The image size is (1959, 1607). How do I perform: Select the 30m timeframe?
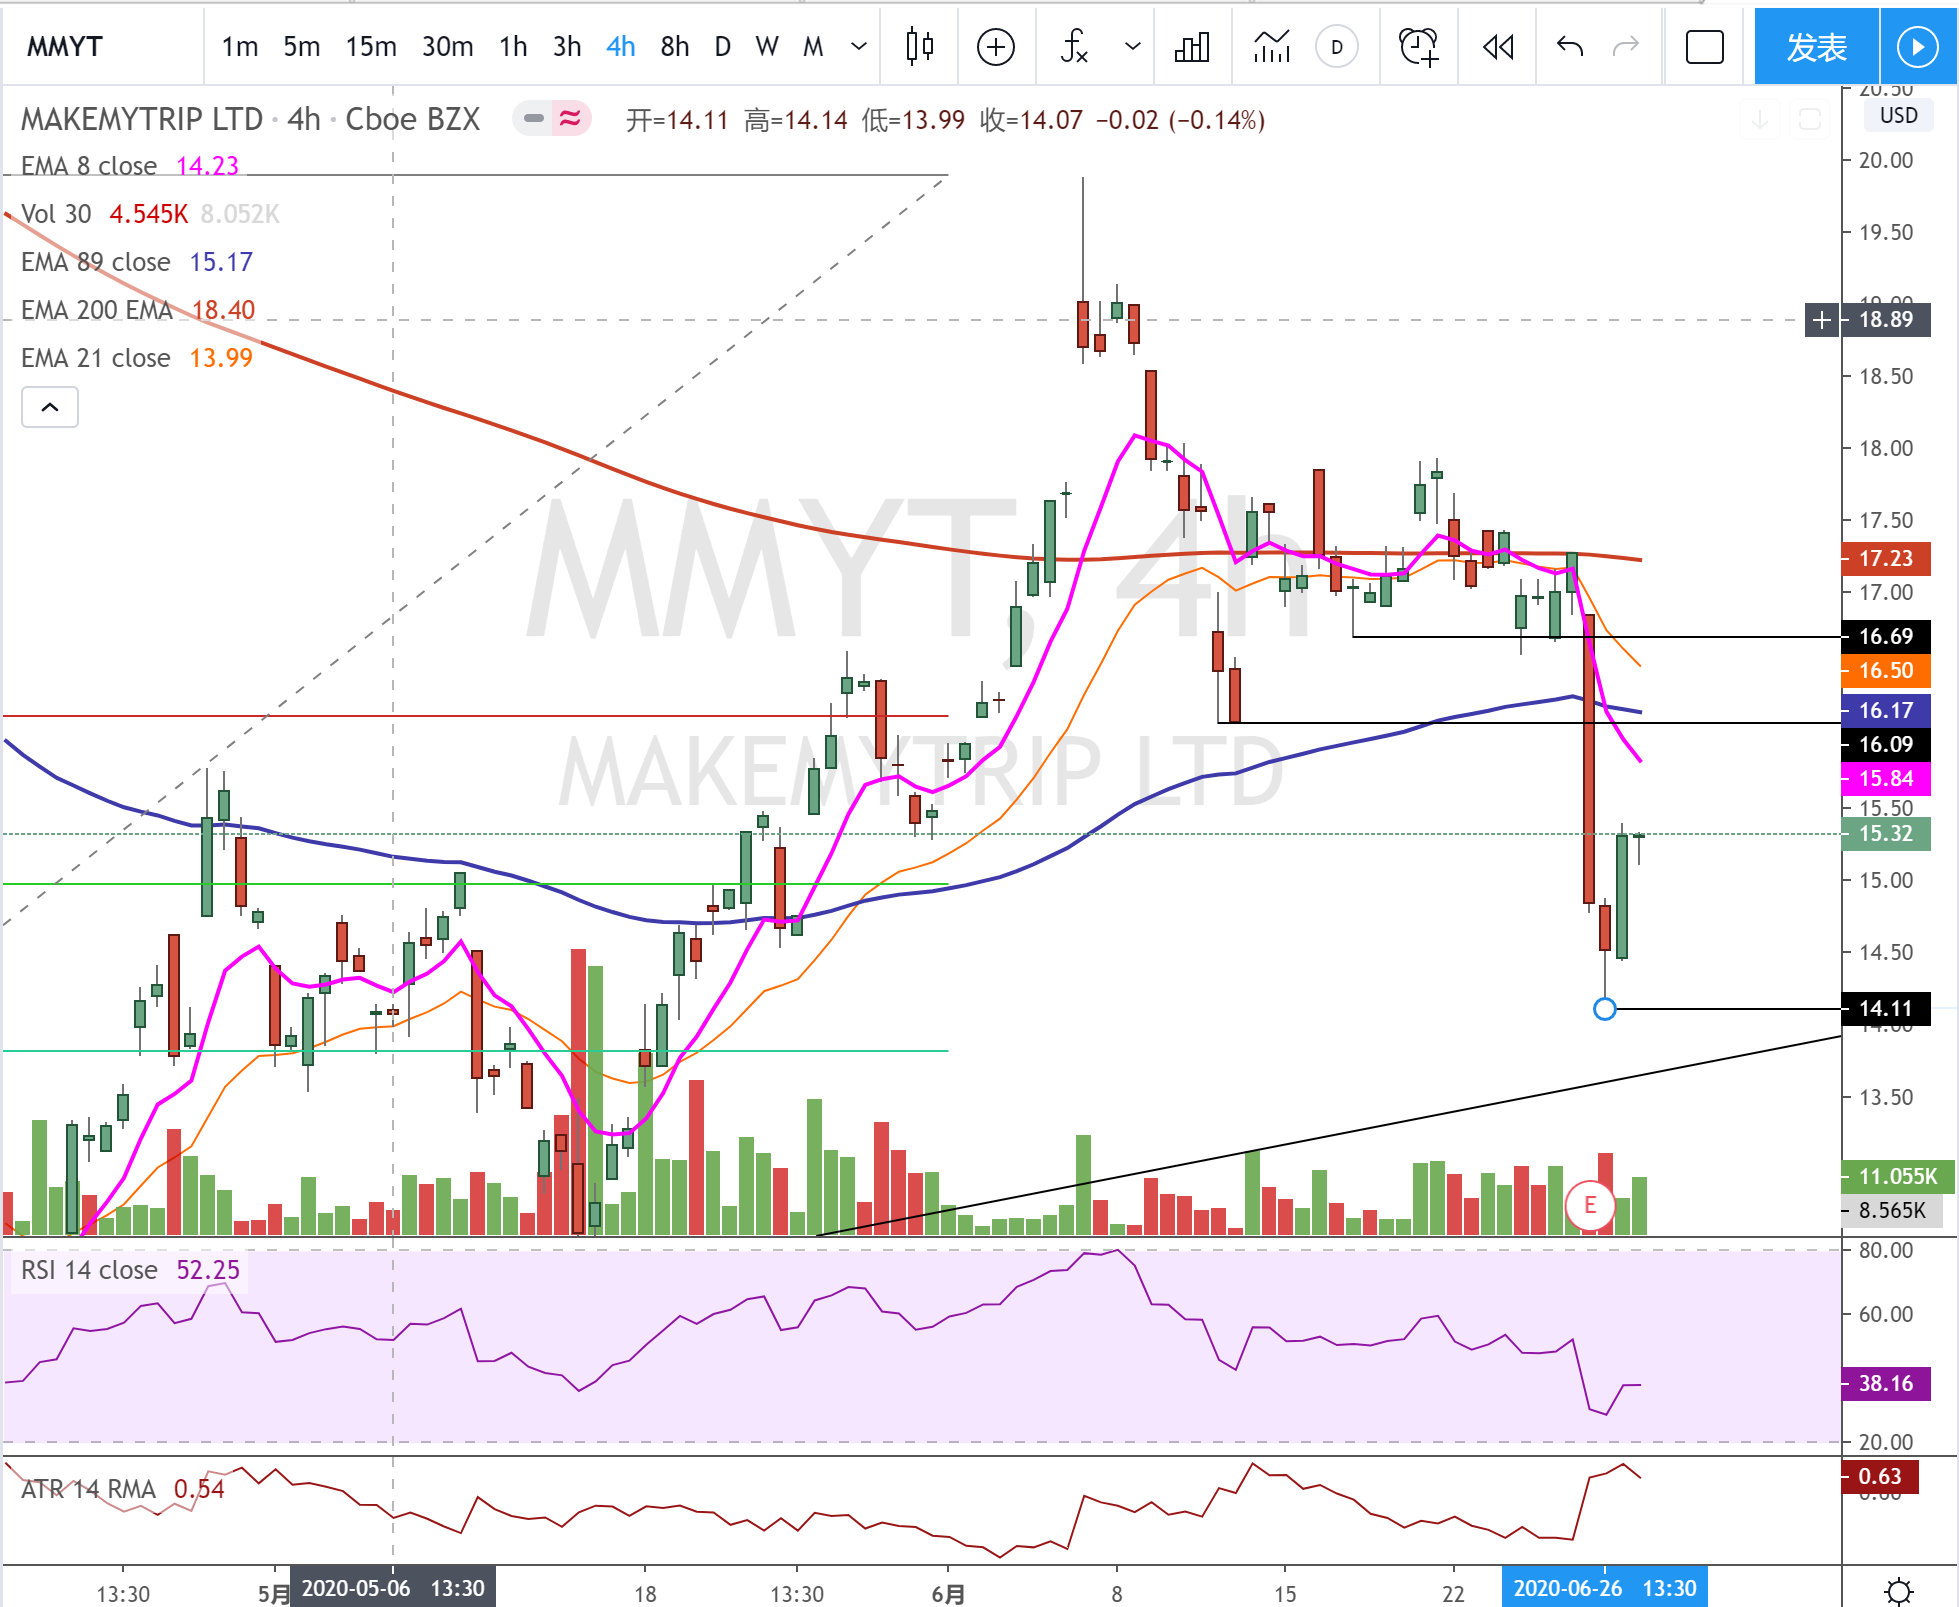pos(447,46)
